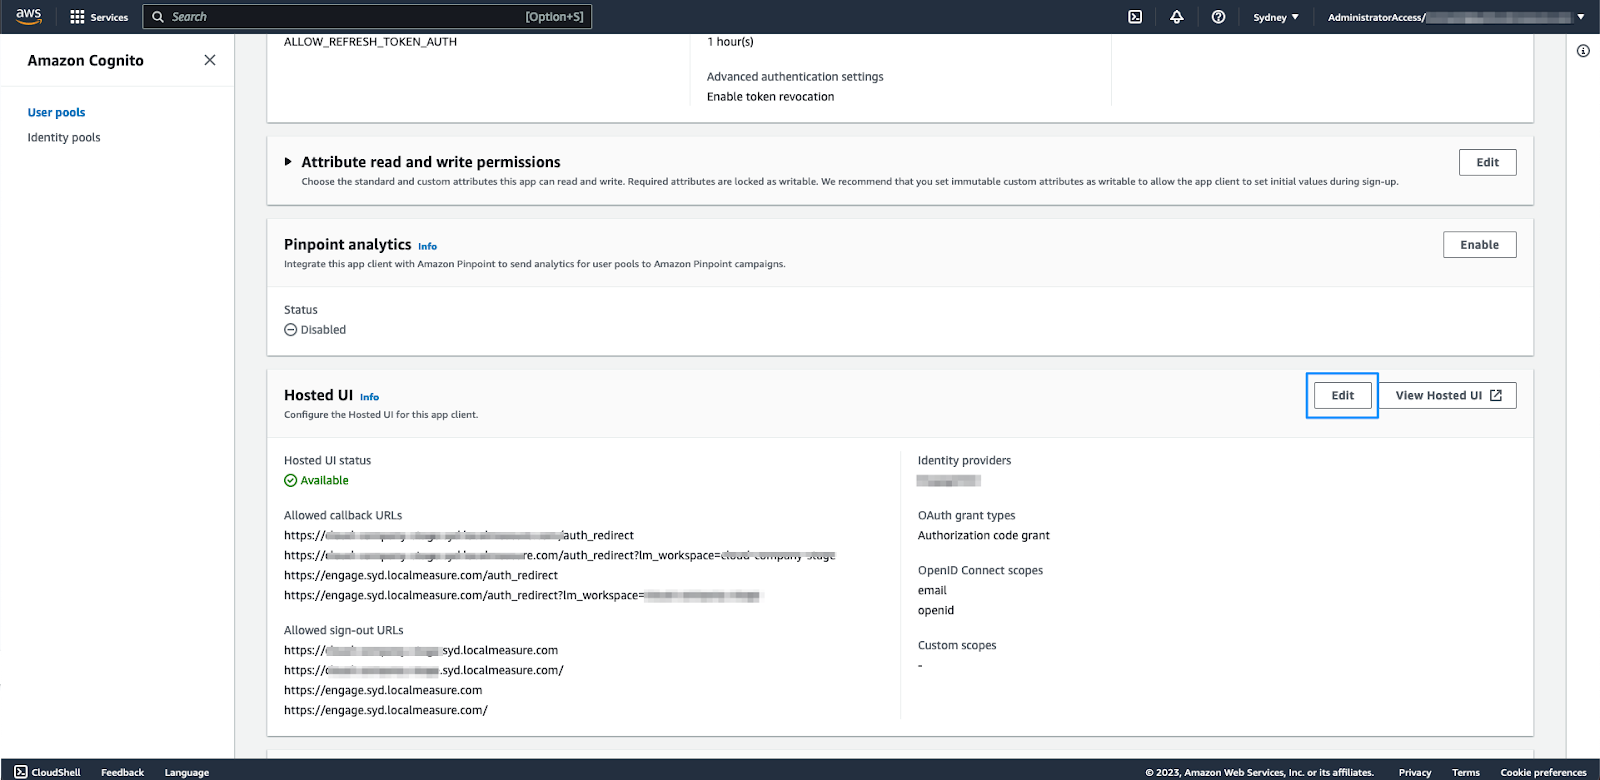Click the 'email' OpenID scope
Viewport: 1600px width, 780px height.
click(x=932, y=591)
